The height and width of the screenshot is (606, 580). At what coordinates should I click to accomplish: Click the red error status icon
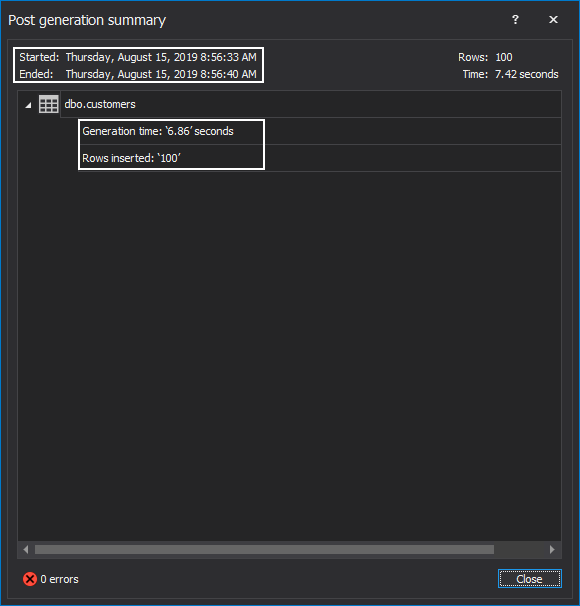(x=30, y=579)
